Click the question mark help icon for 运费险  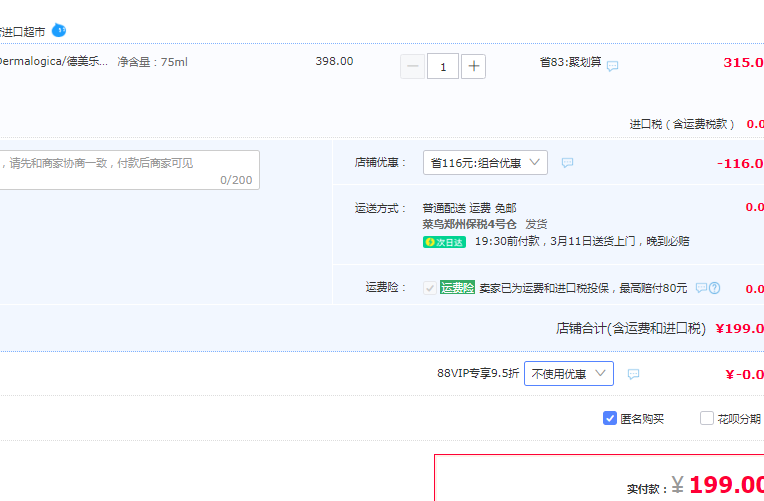click(x=714, y=288)
